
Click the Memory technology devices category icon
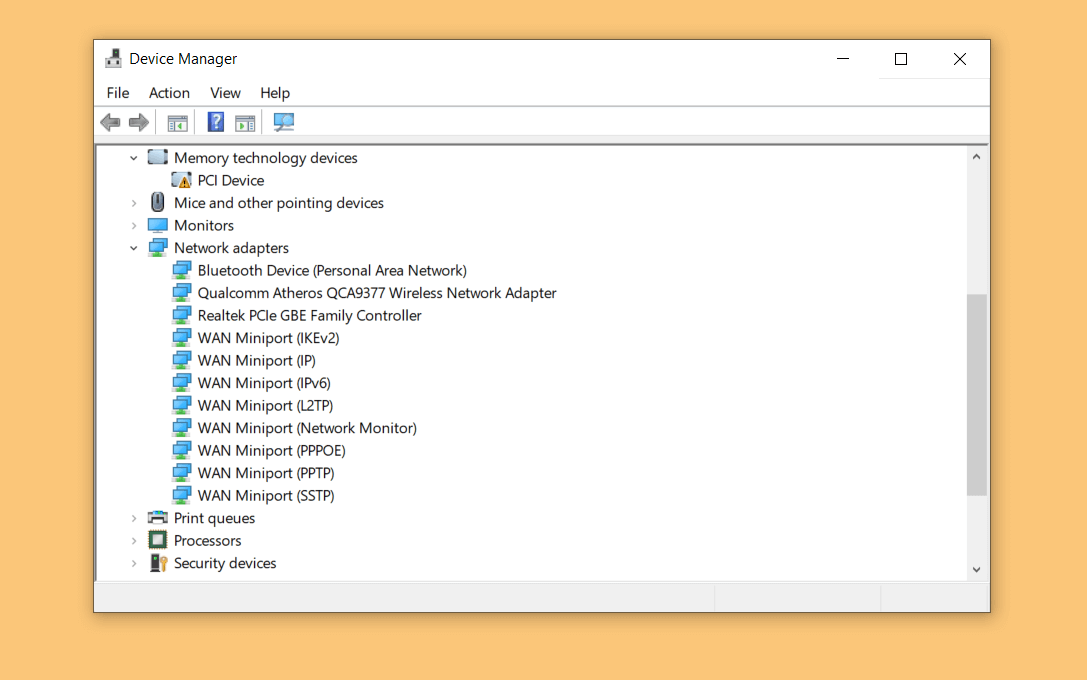(158, 157)
